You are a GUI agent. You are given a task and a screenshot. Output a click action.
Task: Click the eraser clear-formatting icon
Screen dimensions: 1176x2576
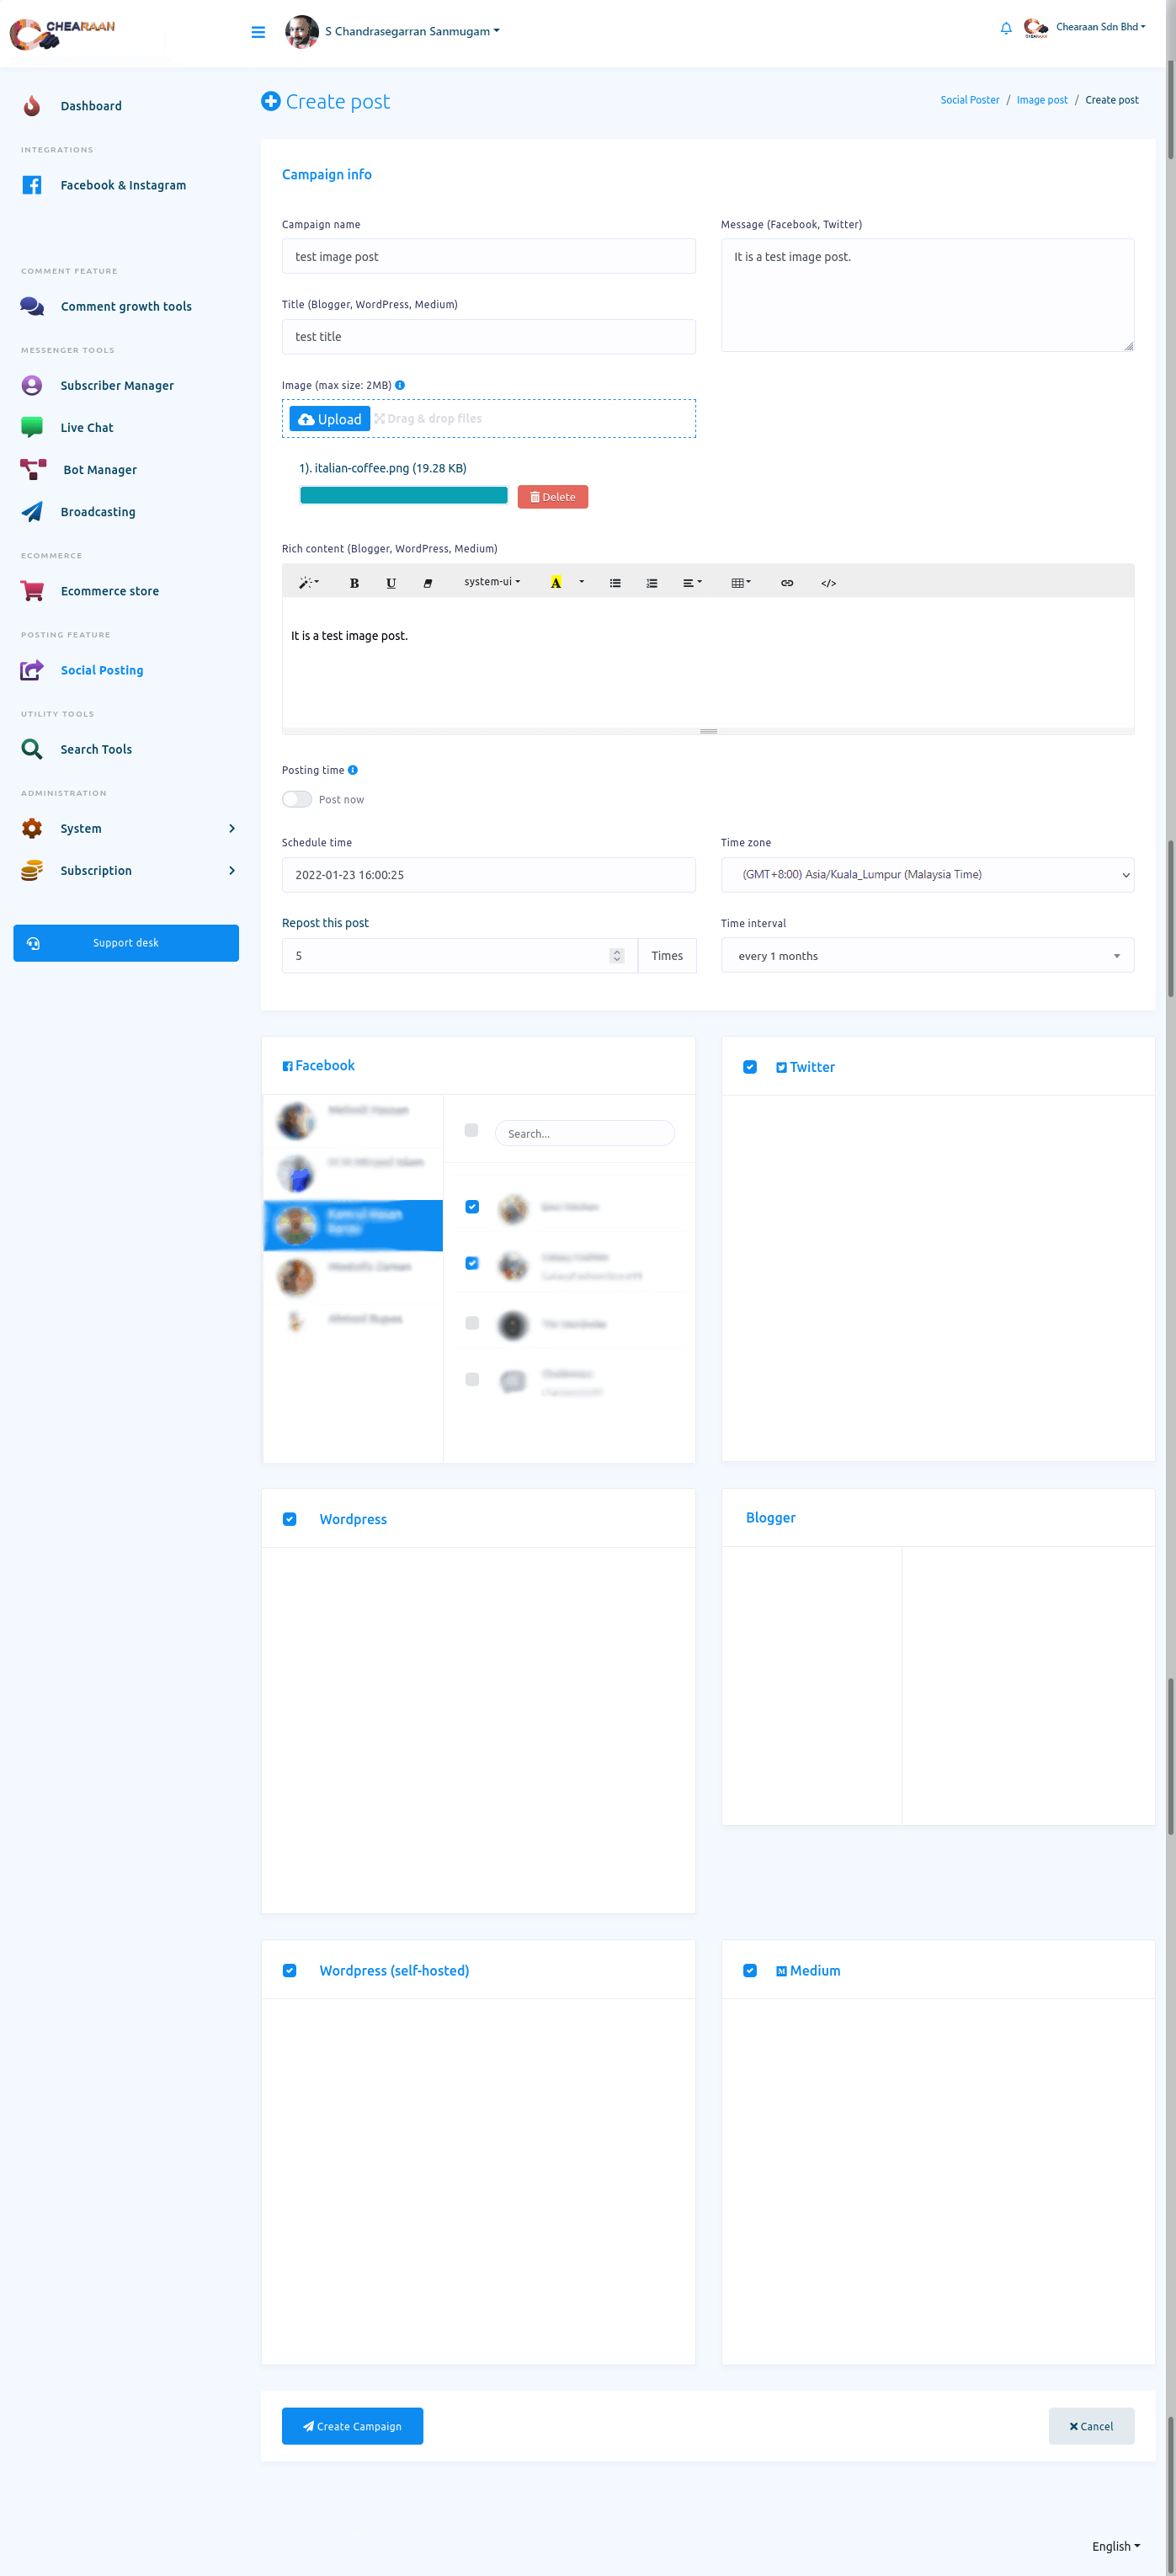tap(428, 583)
